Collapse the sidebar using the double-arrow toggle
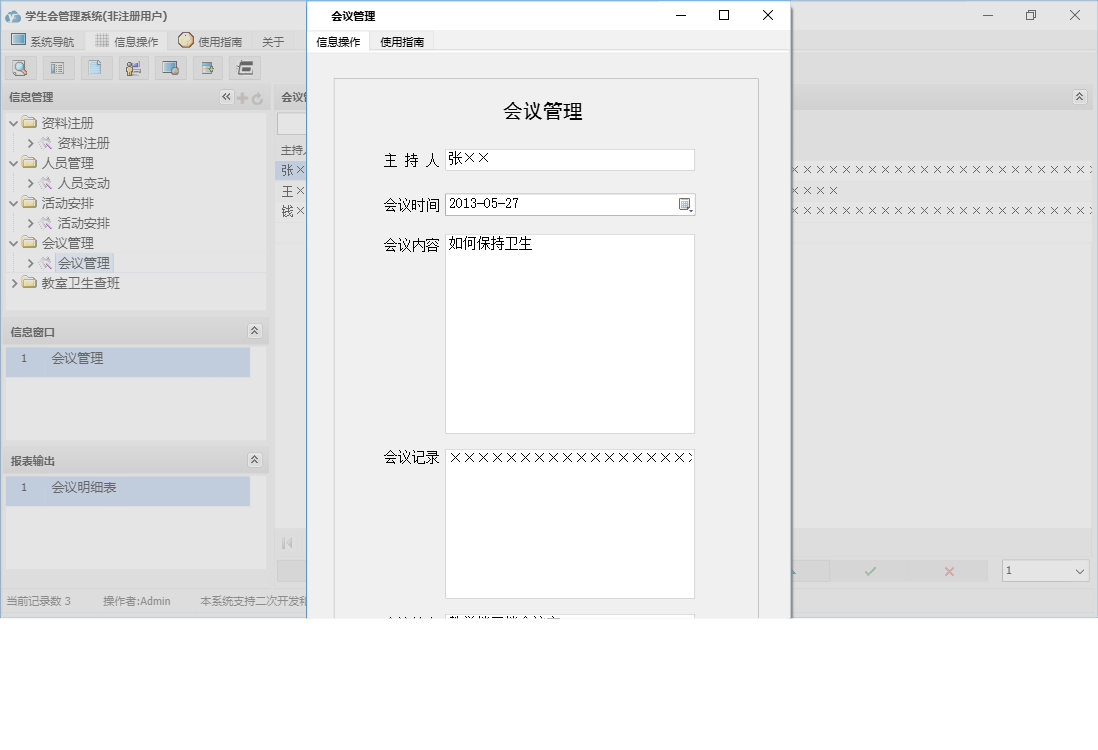 click(225, 97)
